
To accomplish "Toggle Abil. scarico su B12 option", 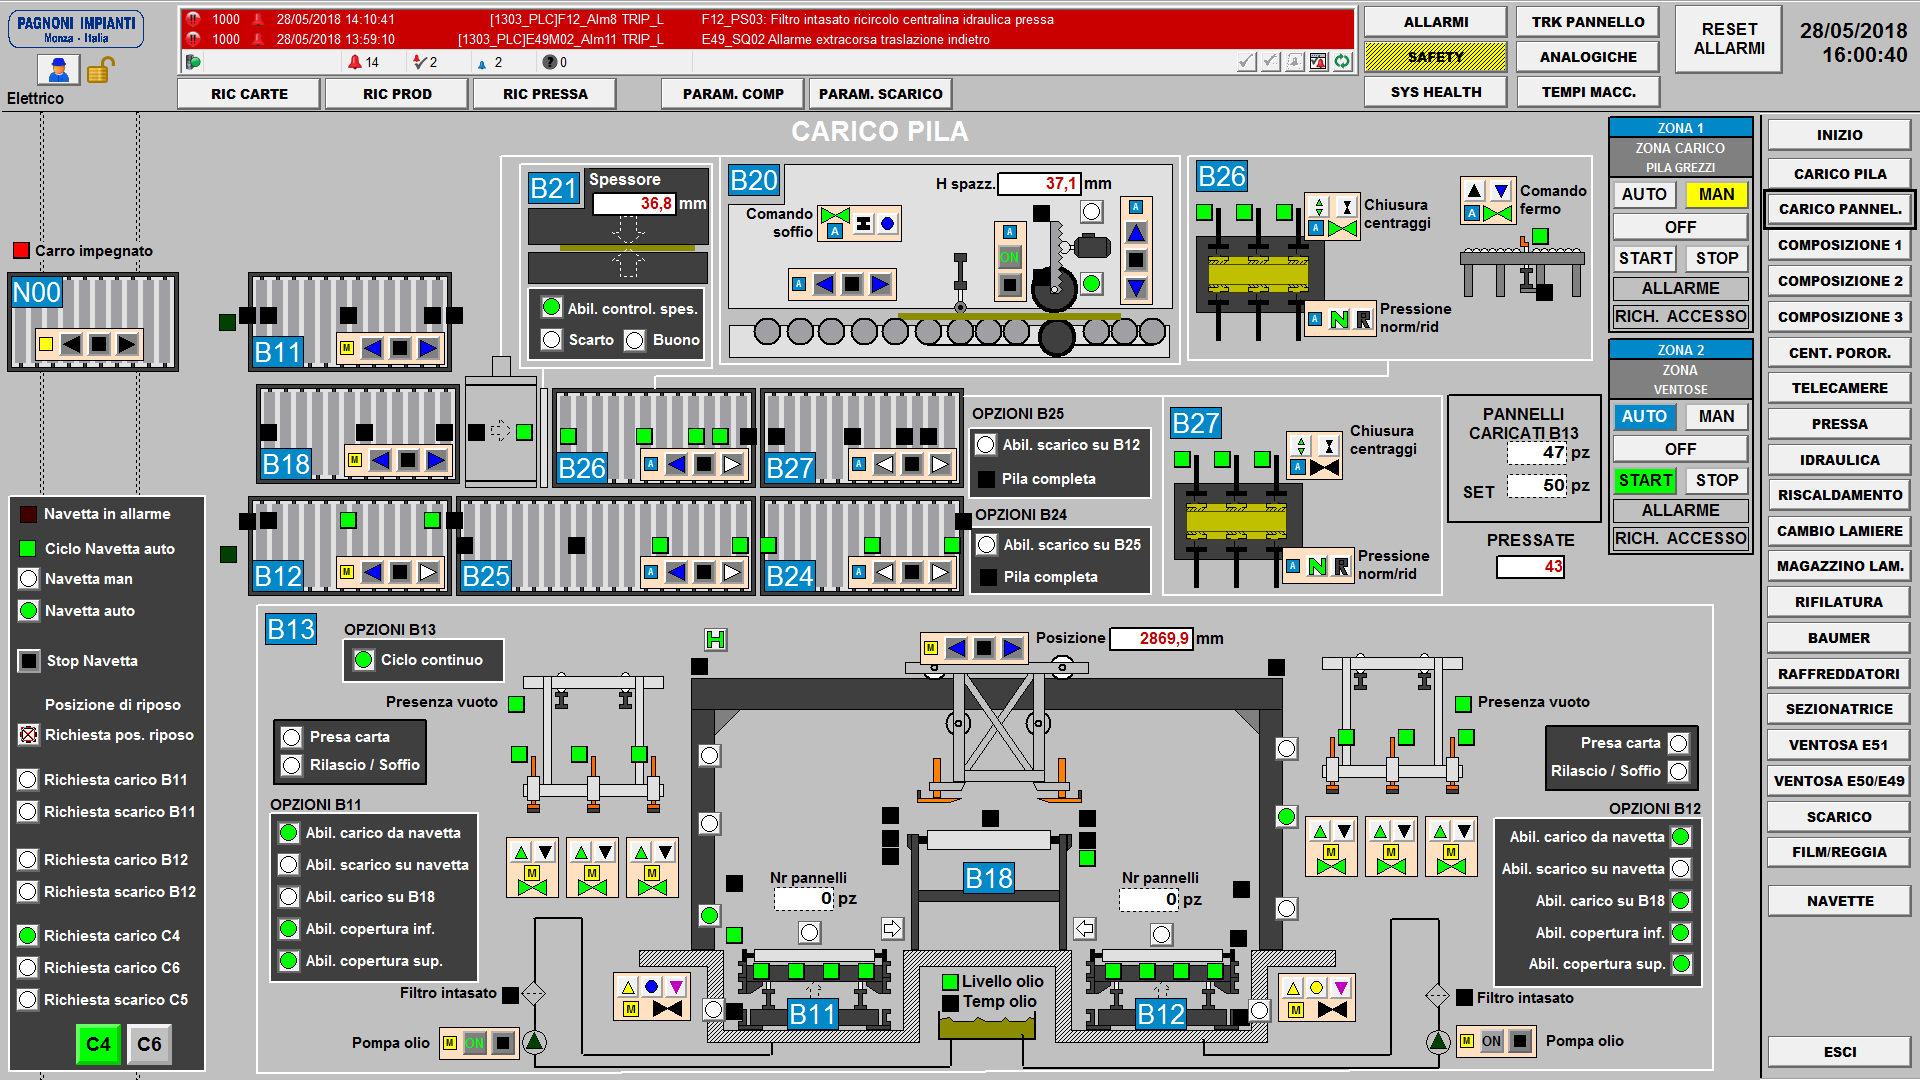I will pos(986,445).
